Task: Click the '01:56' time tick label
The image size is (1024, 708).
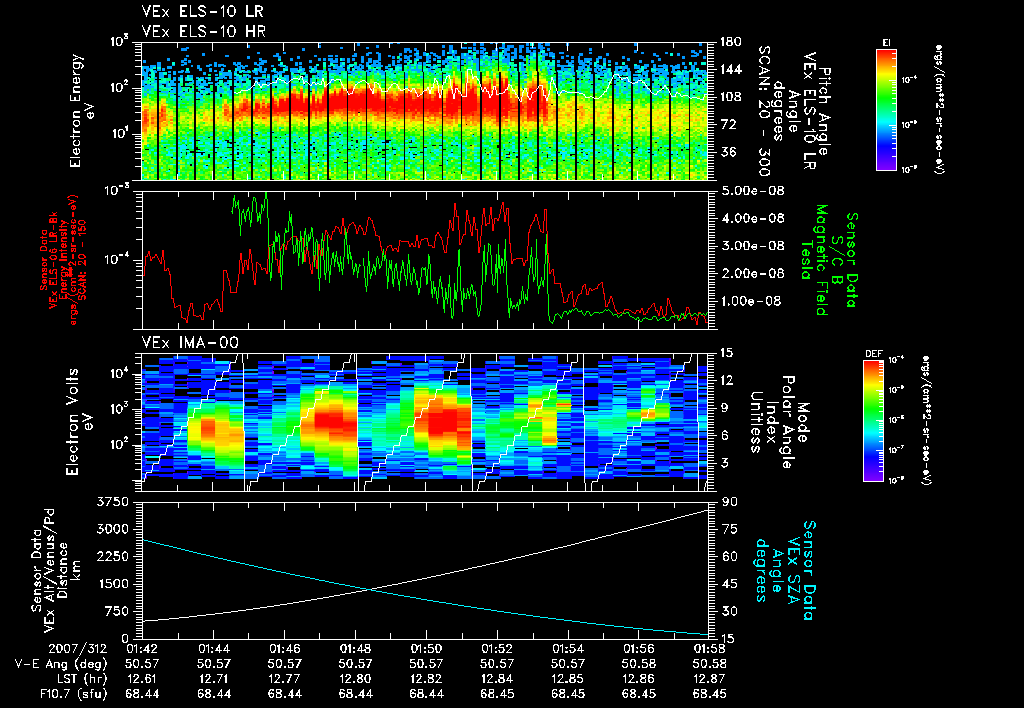Action: 639,649
